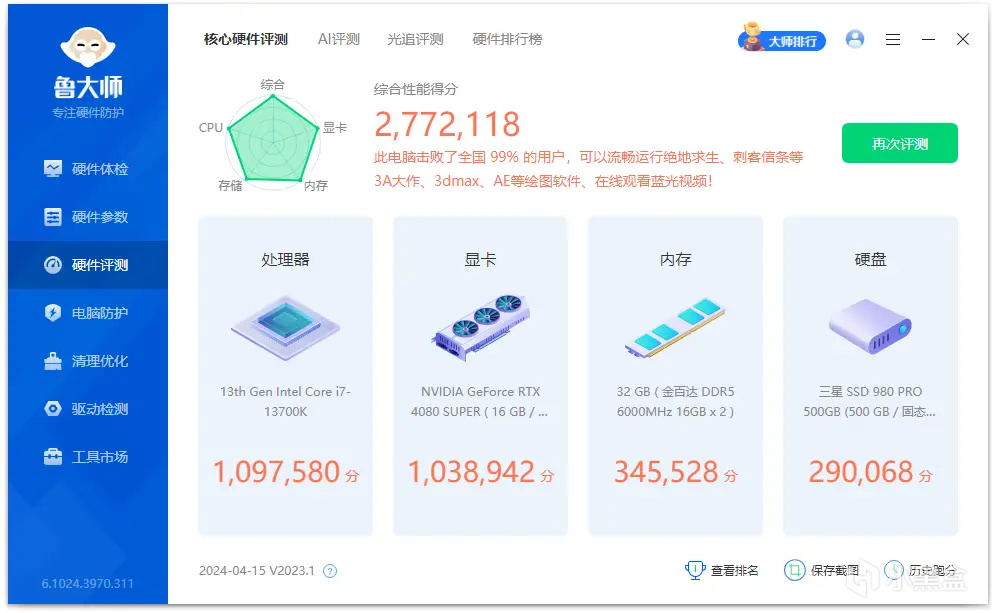Click the 显卡 card title

[x=480, y=260]
